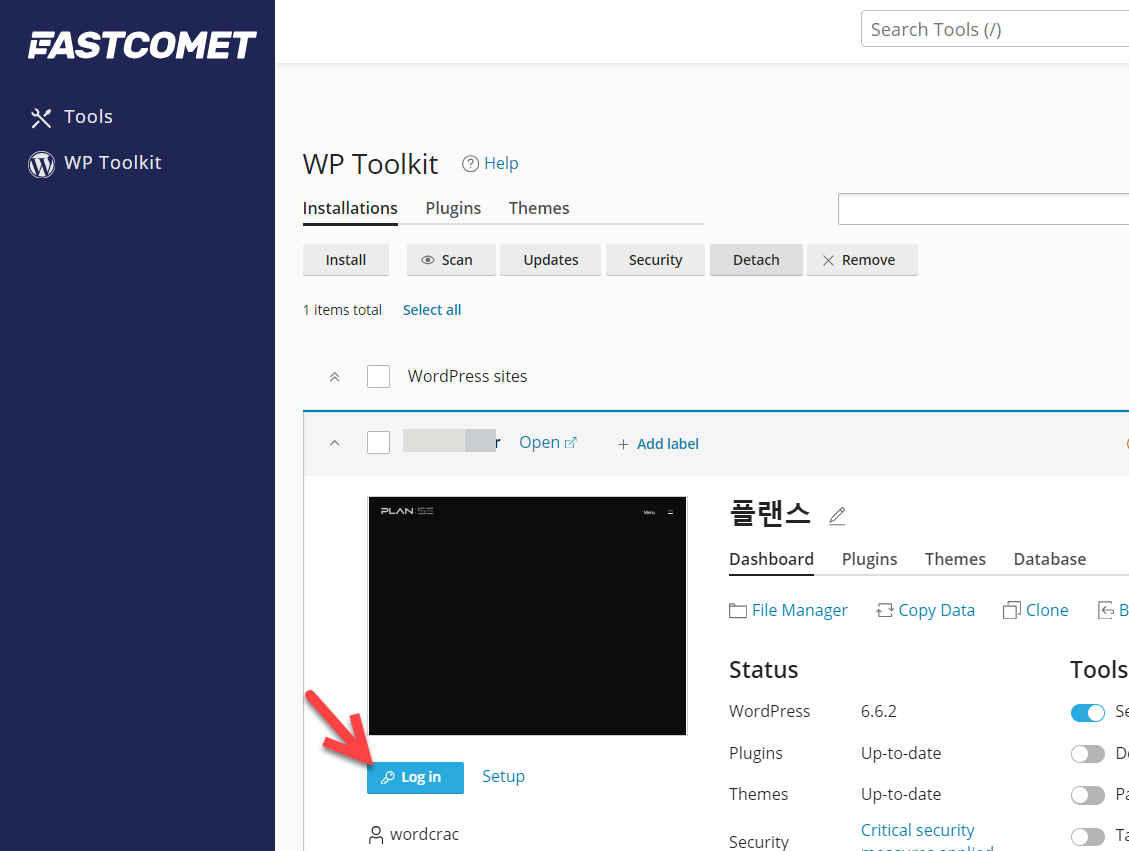The width and height of the screenshot is (1129, 851).
Task: Collapse the site row chevron
Action: [334, 443]
